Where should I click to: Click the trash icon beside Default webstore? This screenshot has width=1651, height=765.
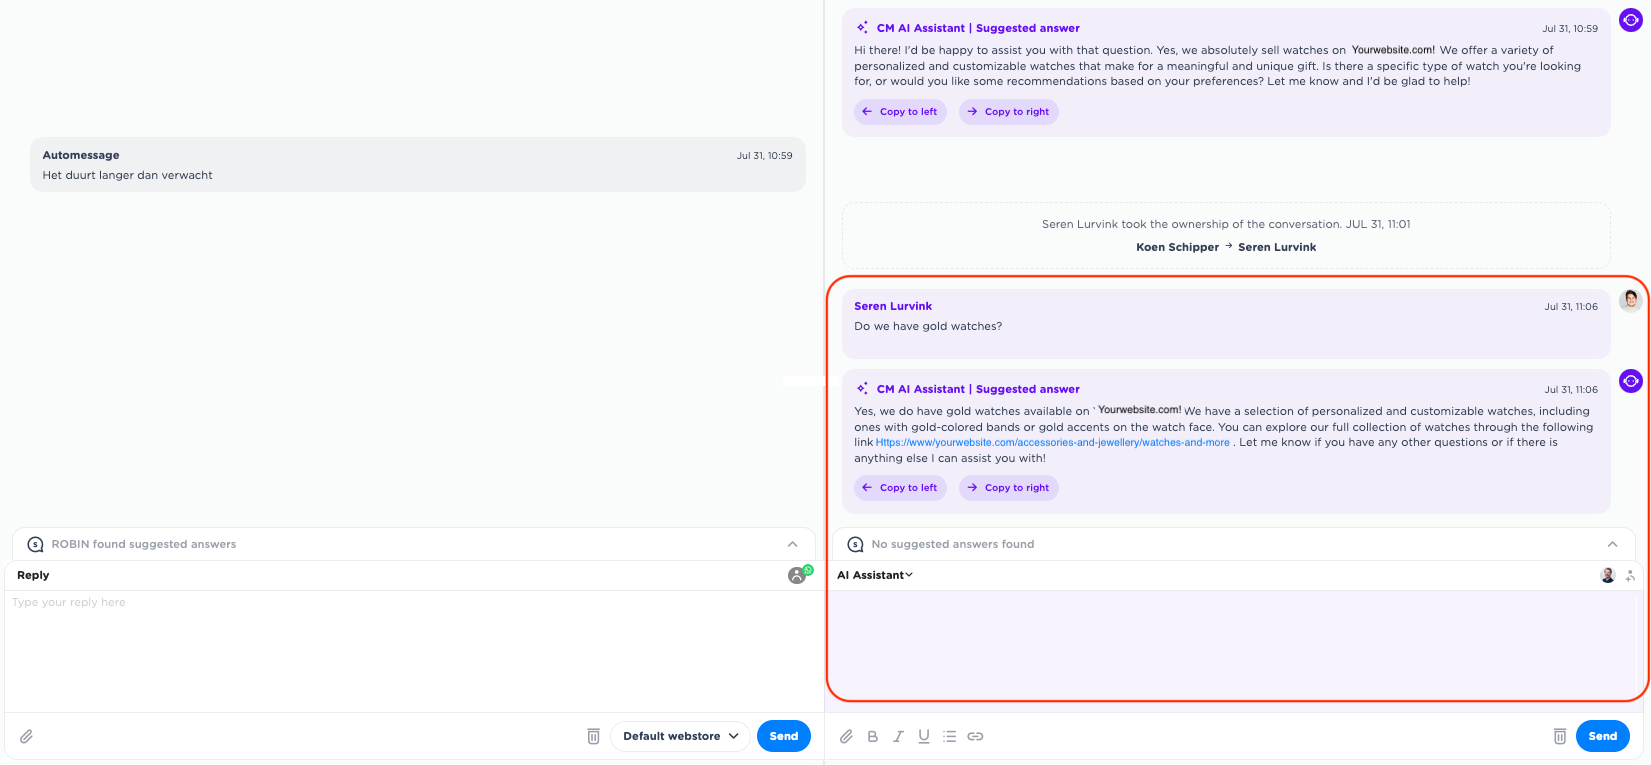click(593, 736)
